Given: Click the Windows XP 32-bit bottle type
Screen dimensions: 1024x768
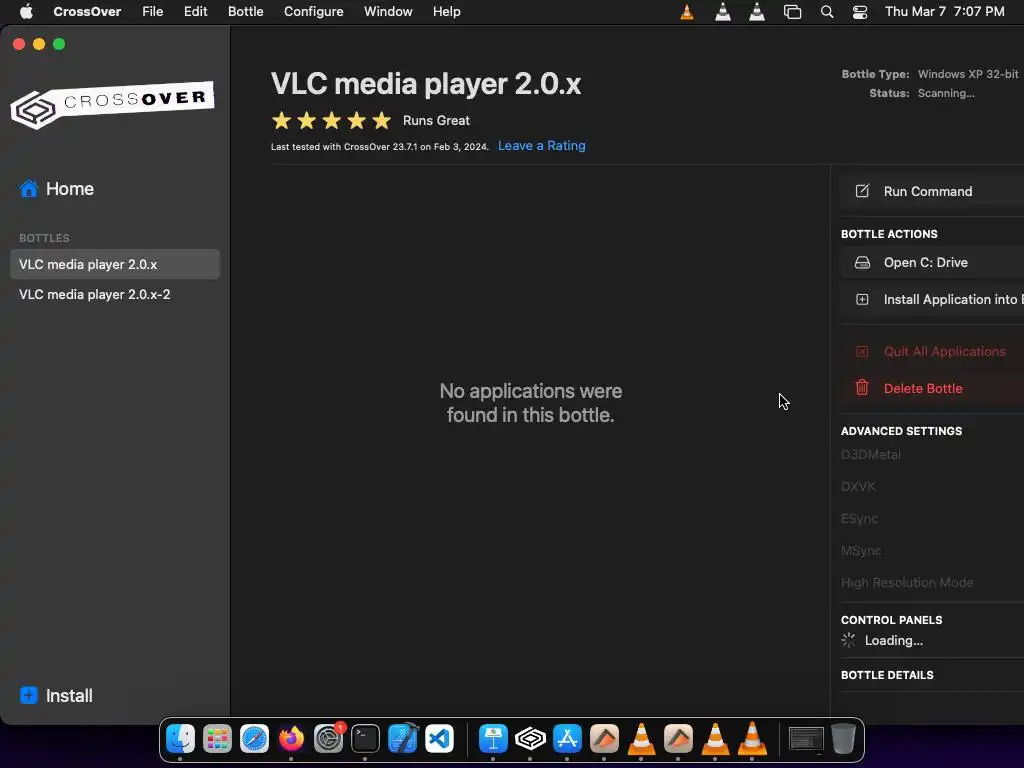Looking at the screenshot, I should tap(968, 74).
